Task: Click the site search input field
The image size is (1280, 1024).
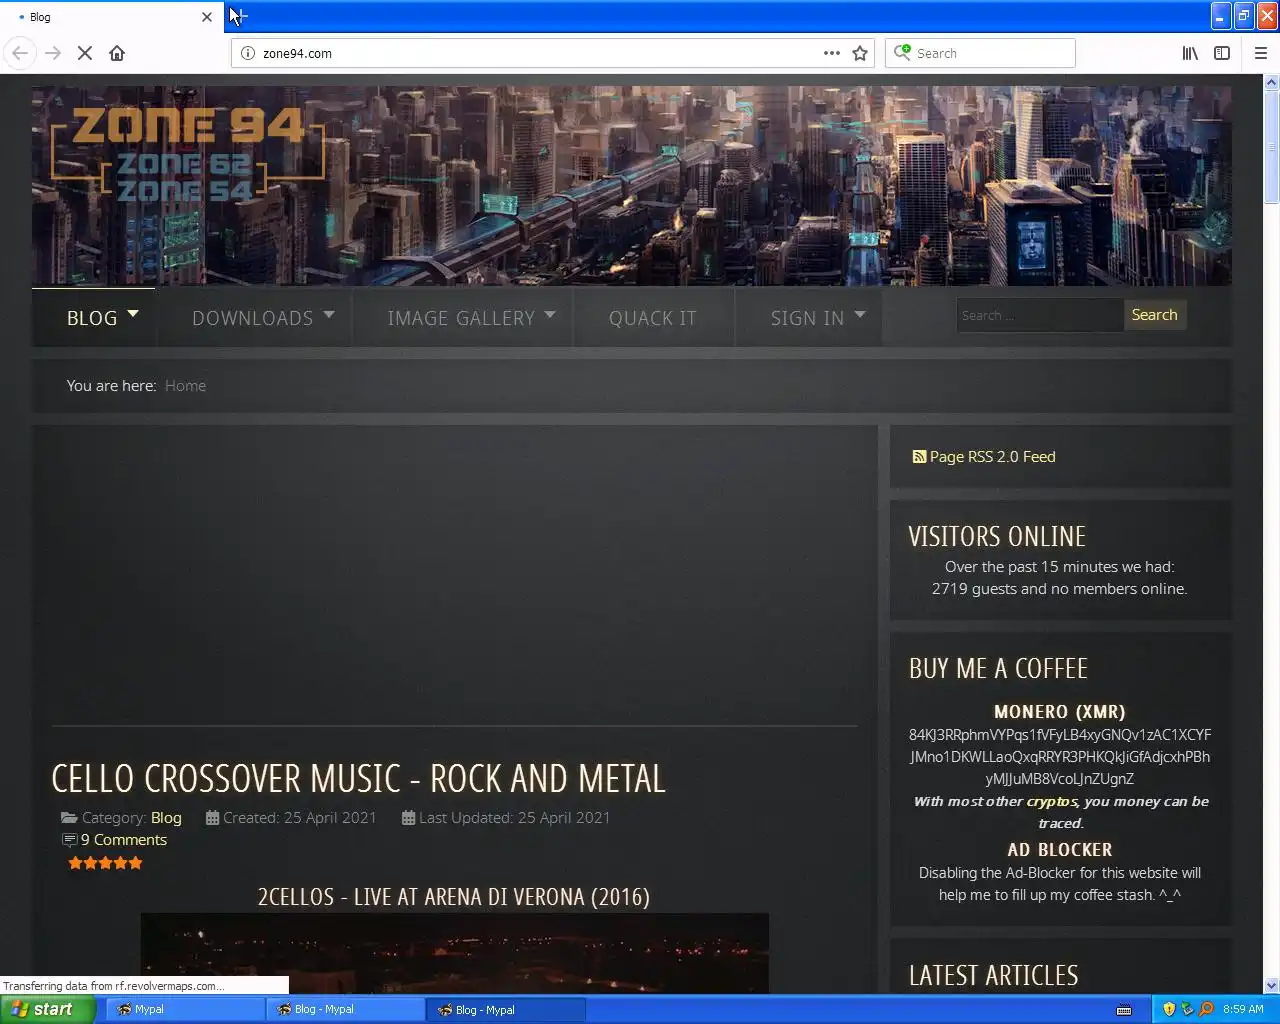Action: pyautogui.click(x=1039, y=315)
